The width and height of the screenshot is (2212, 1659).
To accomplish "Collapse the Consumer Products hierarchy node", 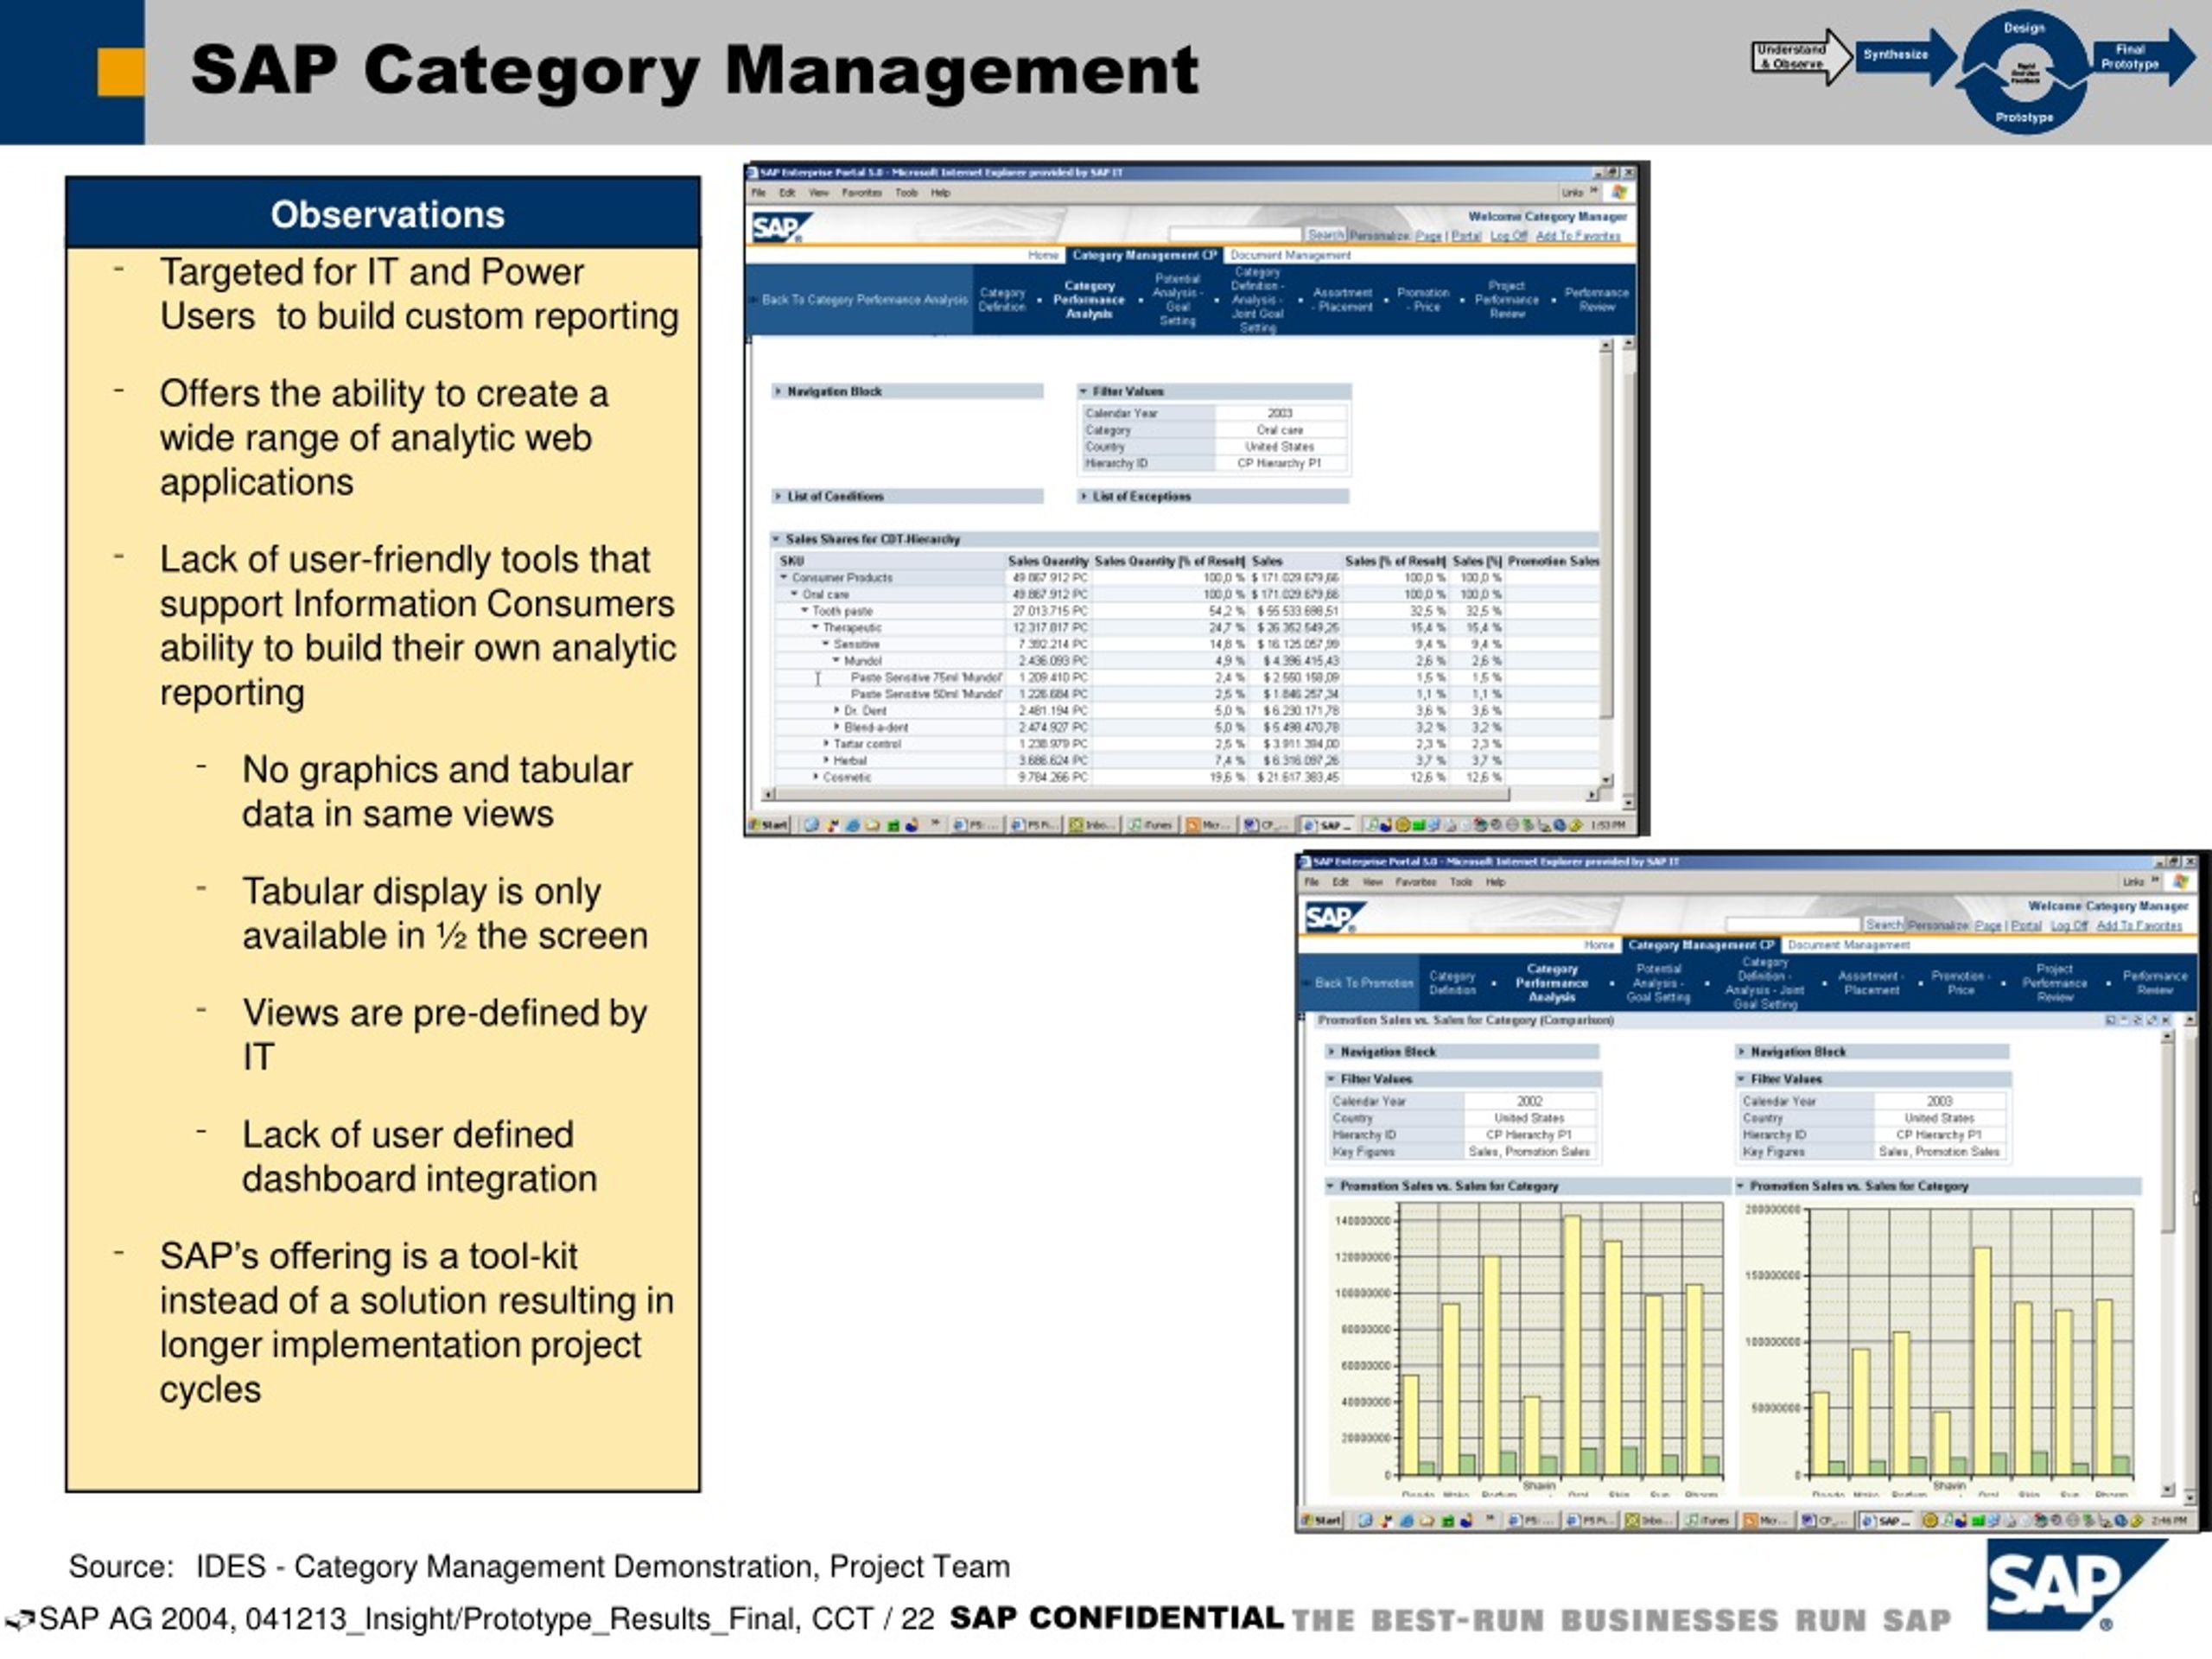I will [783, 577].
